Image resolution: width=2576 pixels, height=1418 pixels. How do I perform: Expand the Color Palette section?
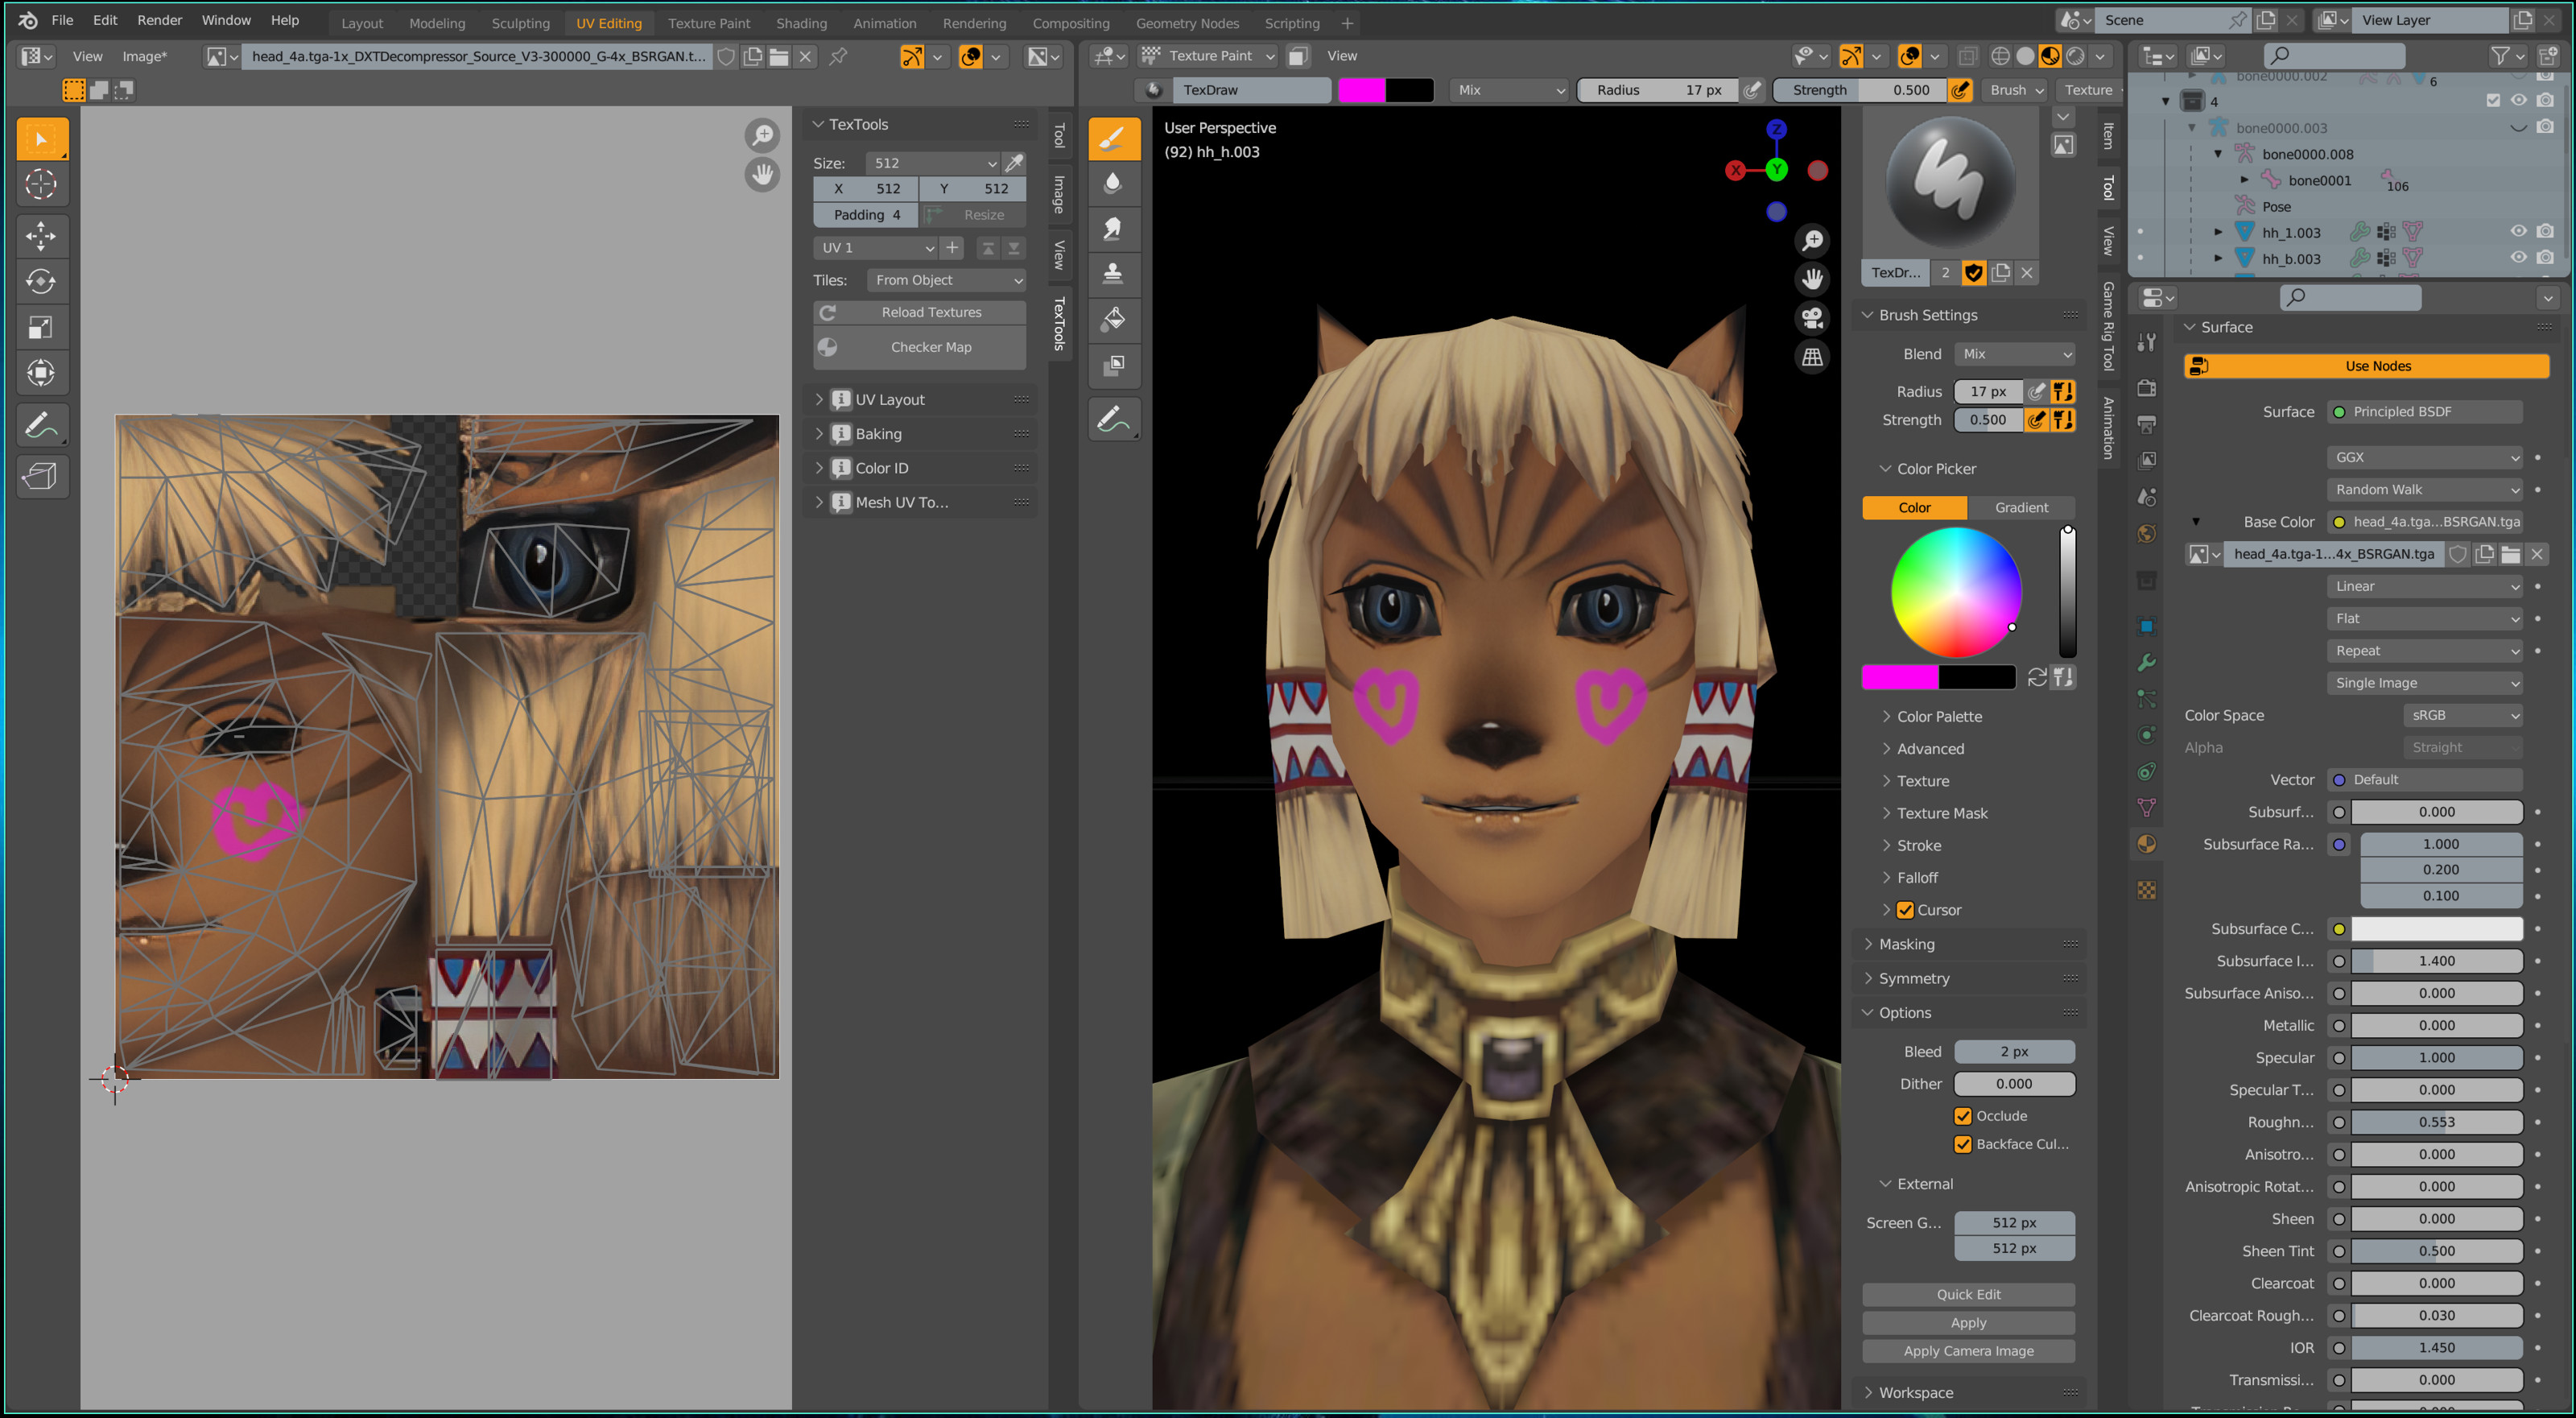coord(1938,717)
